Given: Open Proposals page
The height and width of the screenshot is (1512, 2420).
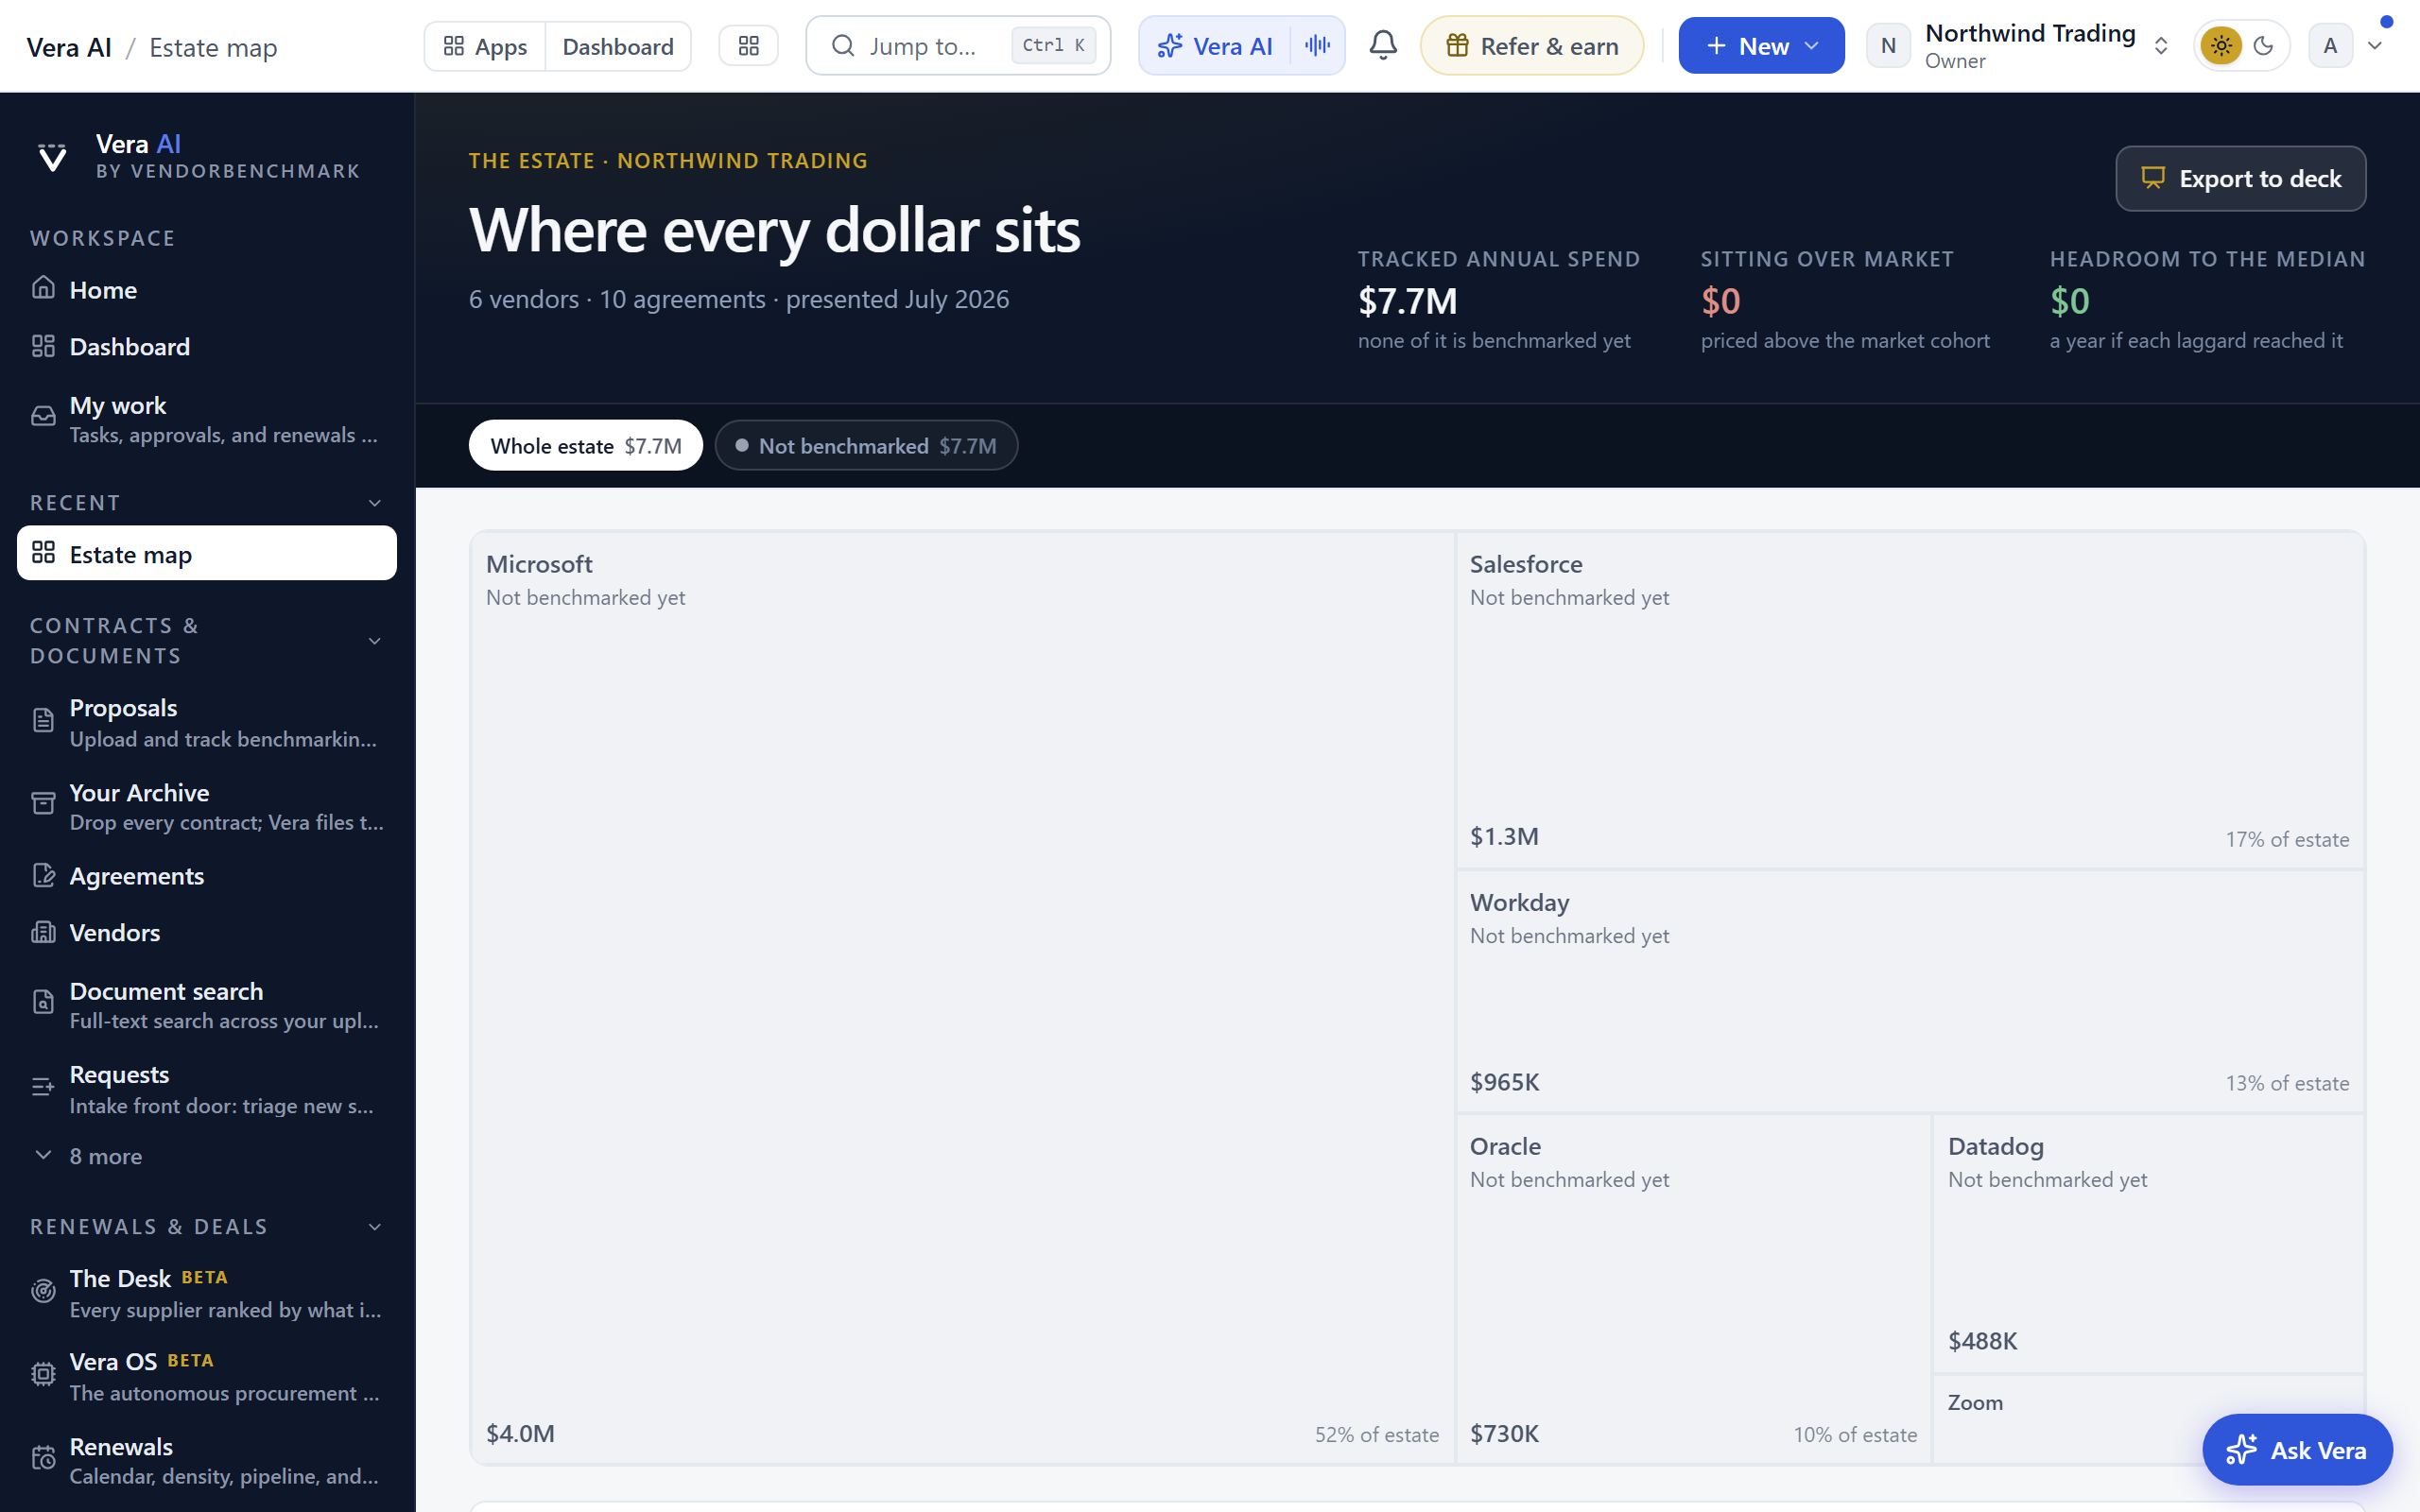Looking at the screenshot, I should 207,722.
